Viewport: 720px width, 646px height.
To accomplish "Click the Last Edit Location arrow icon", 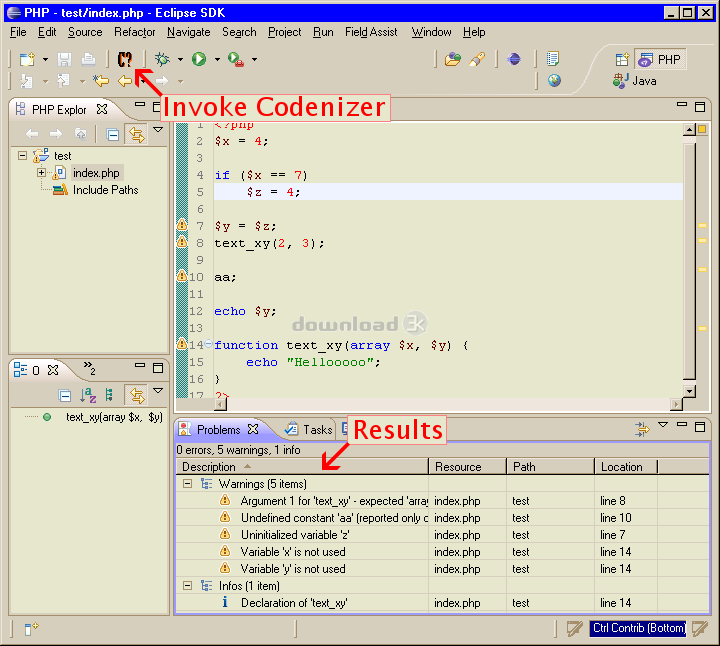I will coord(101,81).
